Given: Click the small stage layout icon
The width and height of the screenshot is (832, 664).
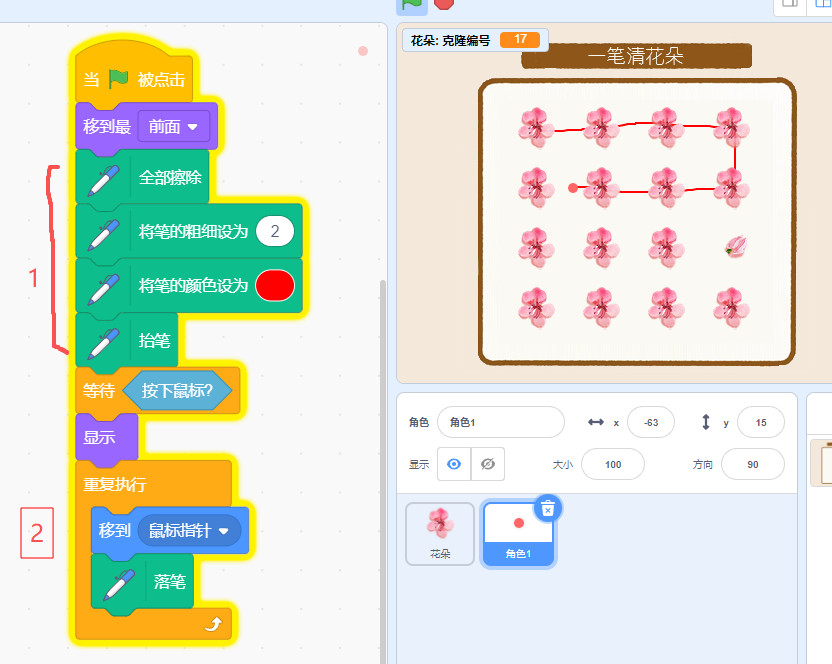Looking at the screenshot, I should (x=790, y=6).
